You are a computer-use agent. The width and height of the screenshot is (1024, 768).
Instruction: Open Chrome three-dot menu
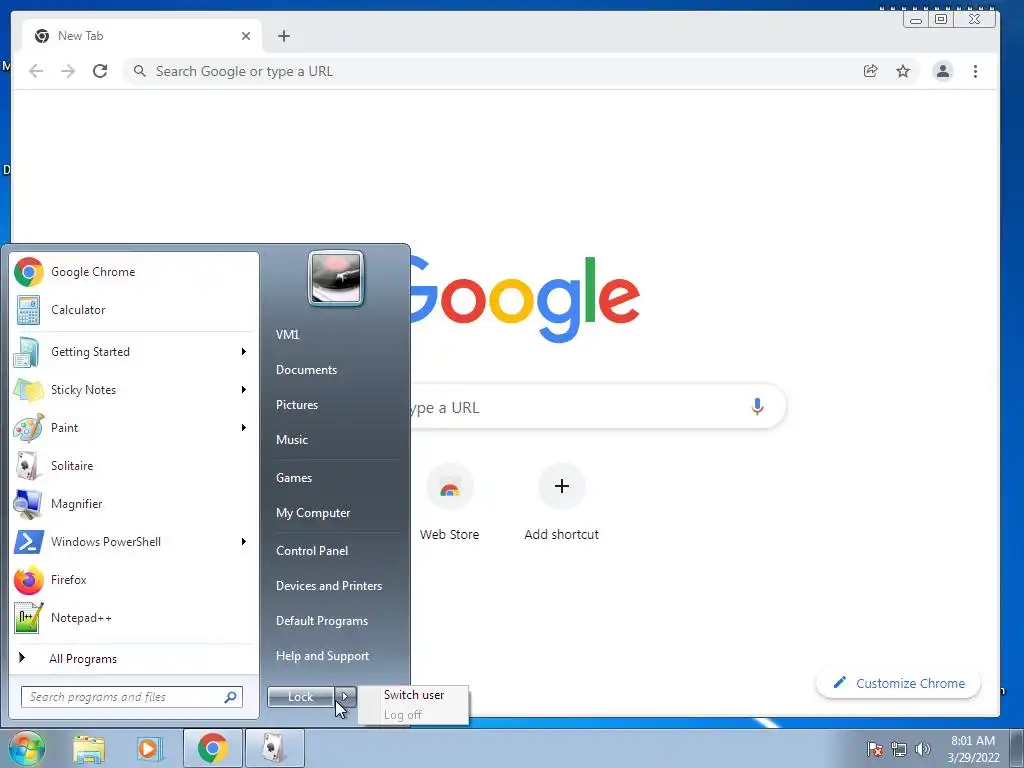pyautogui.click(x=976, y=71)
